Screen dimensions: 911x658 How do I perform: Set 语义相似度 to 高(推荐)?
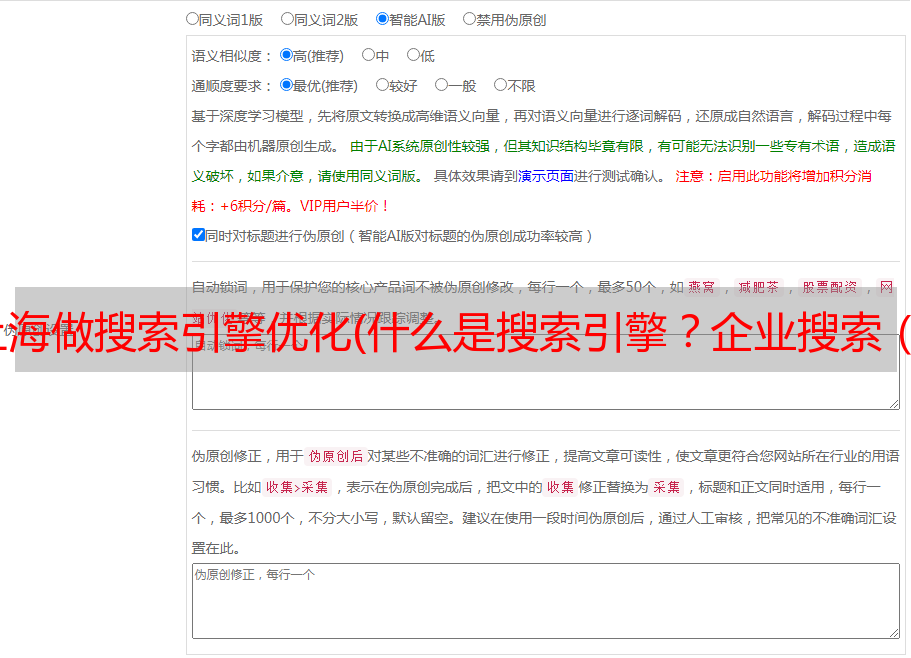[x=286, y=55]
